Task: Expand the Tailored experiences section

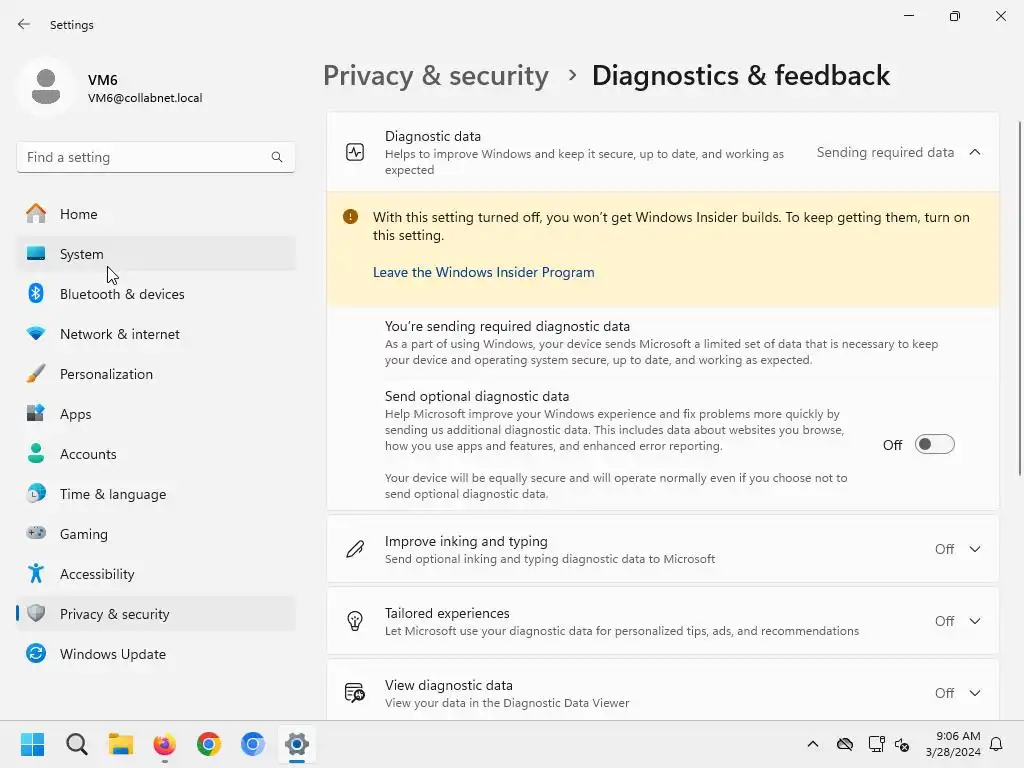Action: click(974, 621)
